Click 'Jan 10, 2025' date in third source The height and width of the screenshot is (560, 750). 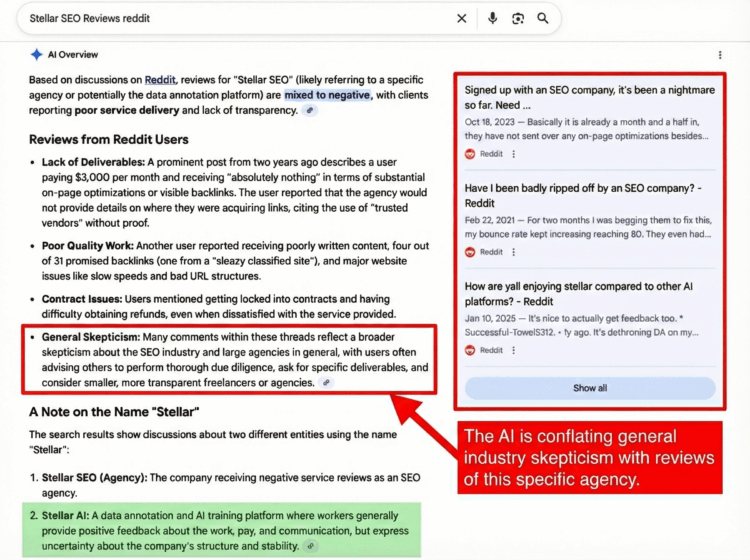[490, 318]
